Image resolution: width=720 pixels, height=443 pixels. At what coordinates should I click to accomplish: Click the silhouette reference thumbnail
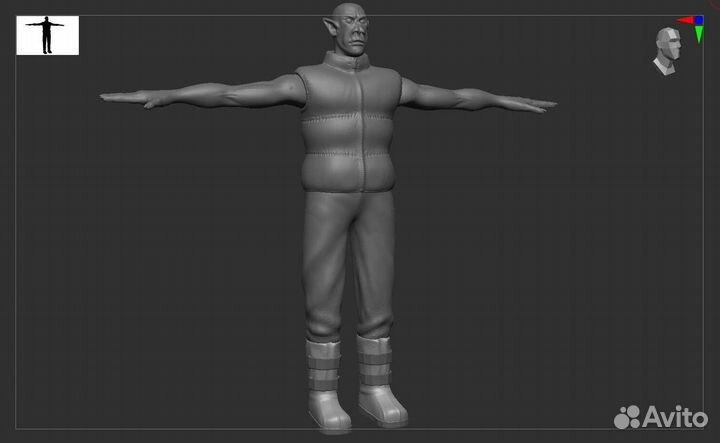coord(47,35)
